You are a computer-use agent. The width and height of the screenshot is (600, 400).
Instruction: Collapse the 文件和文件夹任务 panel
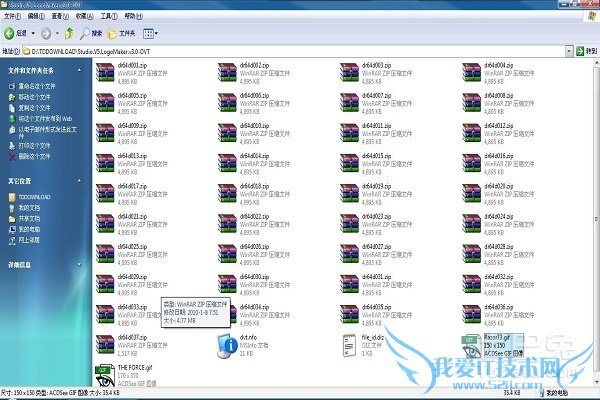click(x=79, y=70)
